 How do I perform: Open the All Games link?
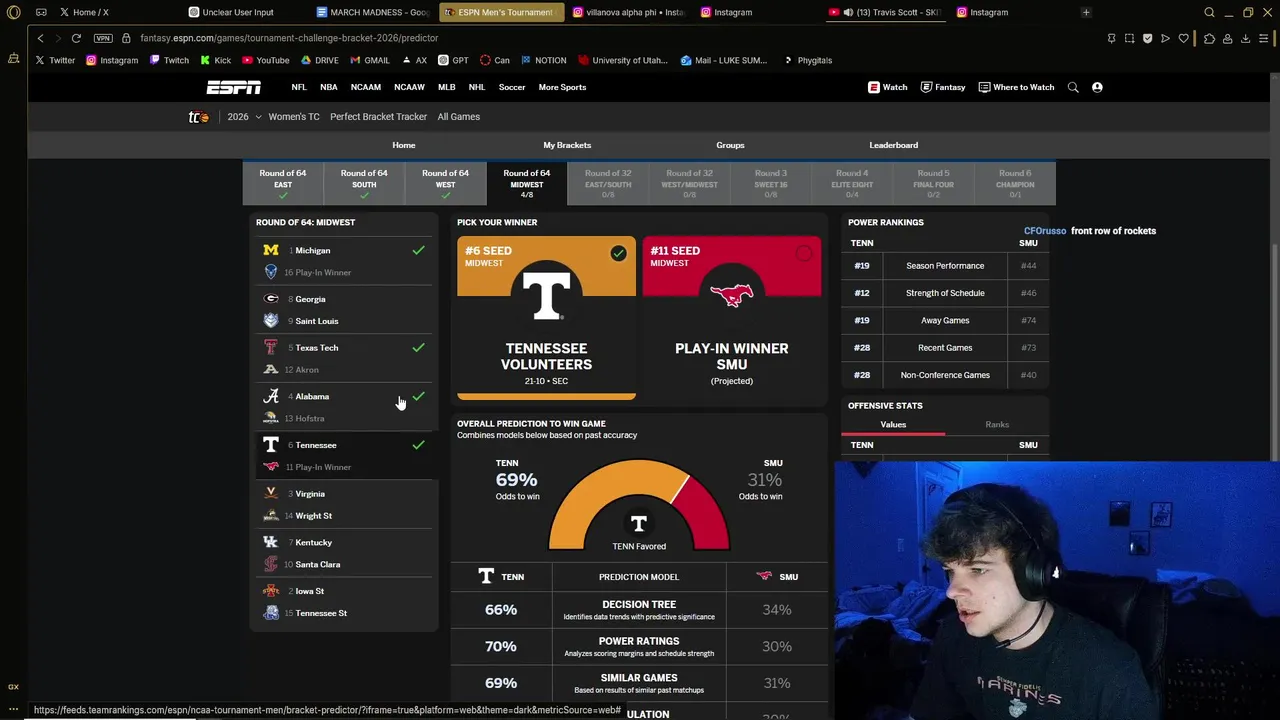click(x=458, y=117)
